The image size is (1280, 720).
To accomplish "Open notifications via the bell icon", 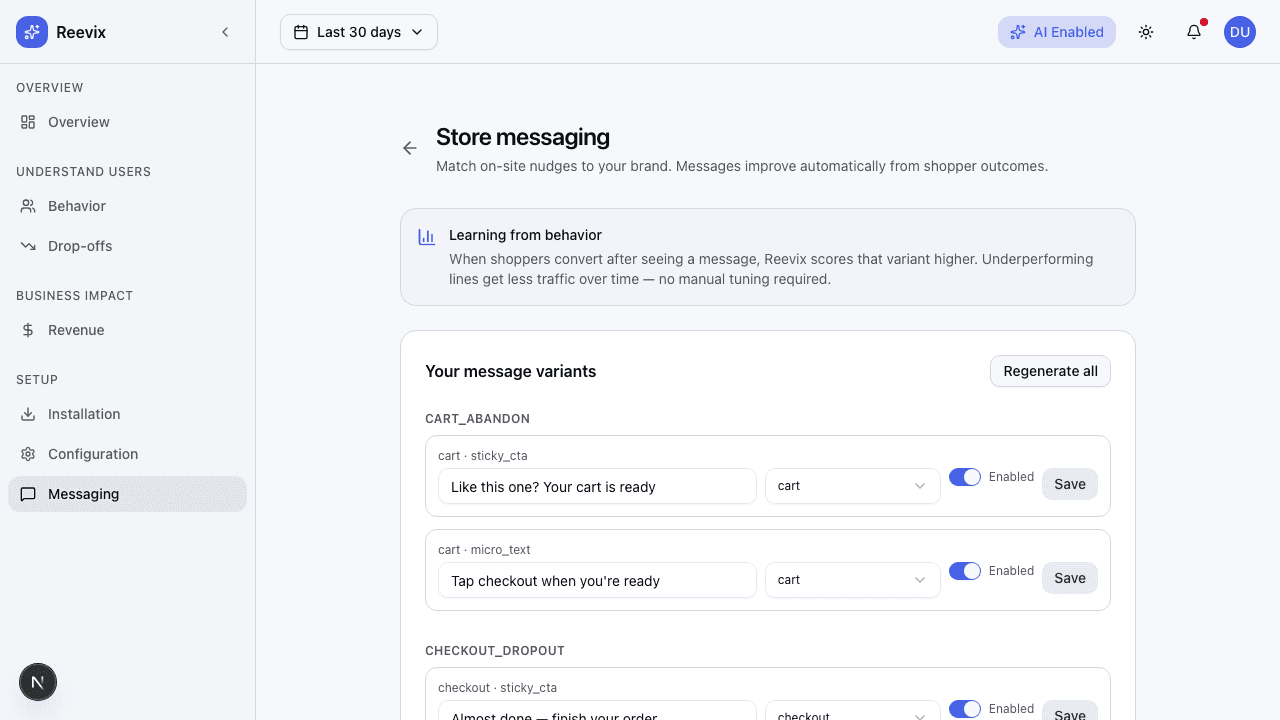I will 1193,32.
